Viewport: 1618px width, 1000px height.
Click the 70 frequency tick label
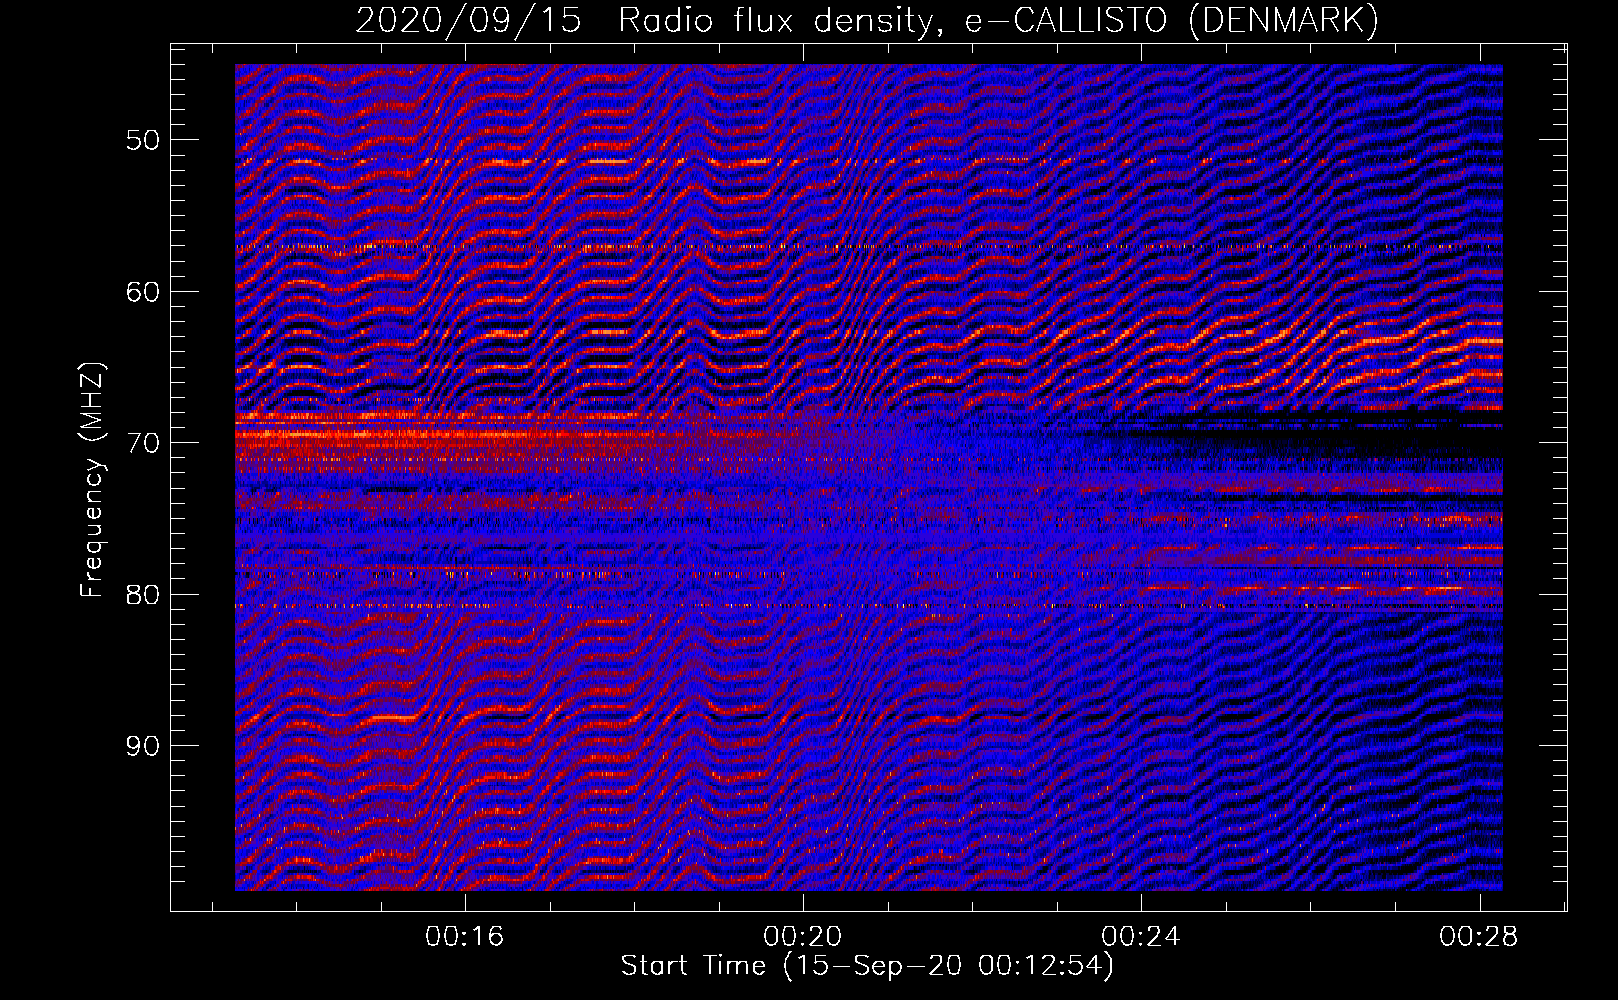[142, 443]
